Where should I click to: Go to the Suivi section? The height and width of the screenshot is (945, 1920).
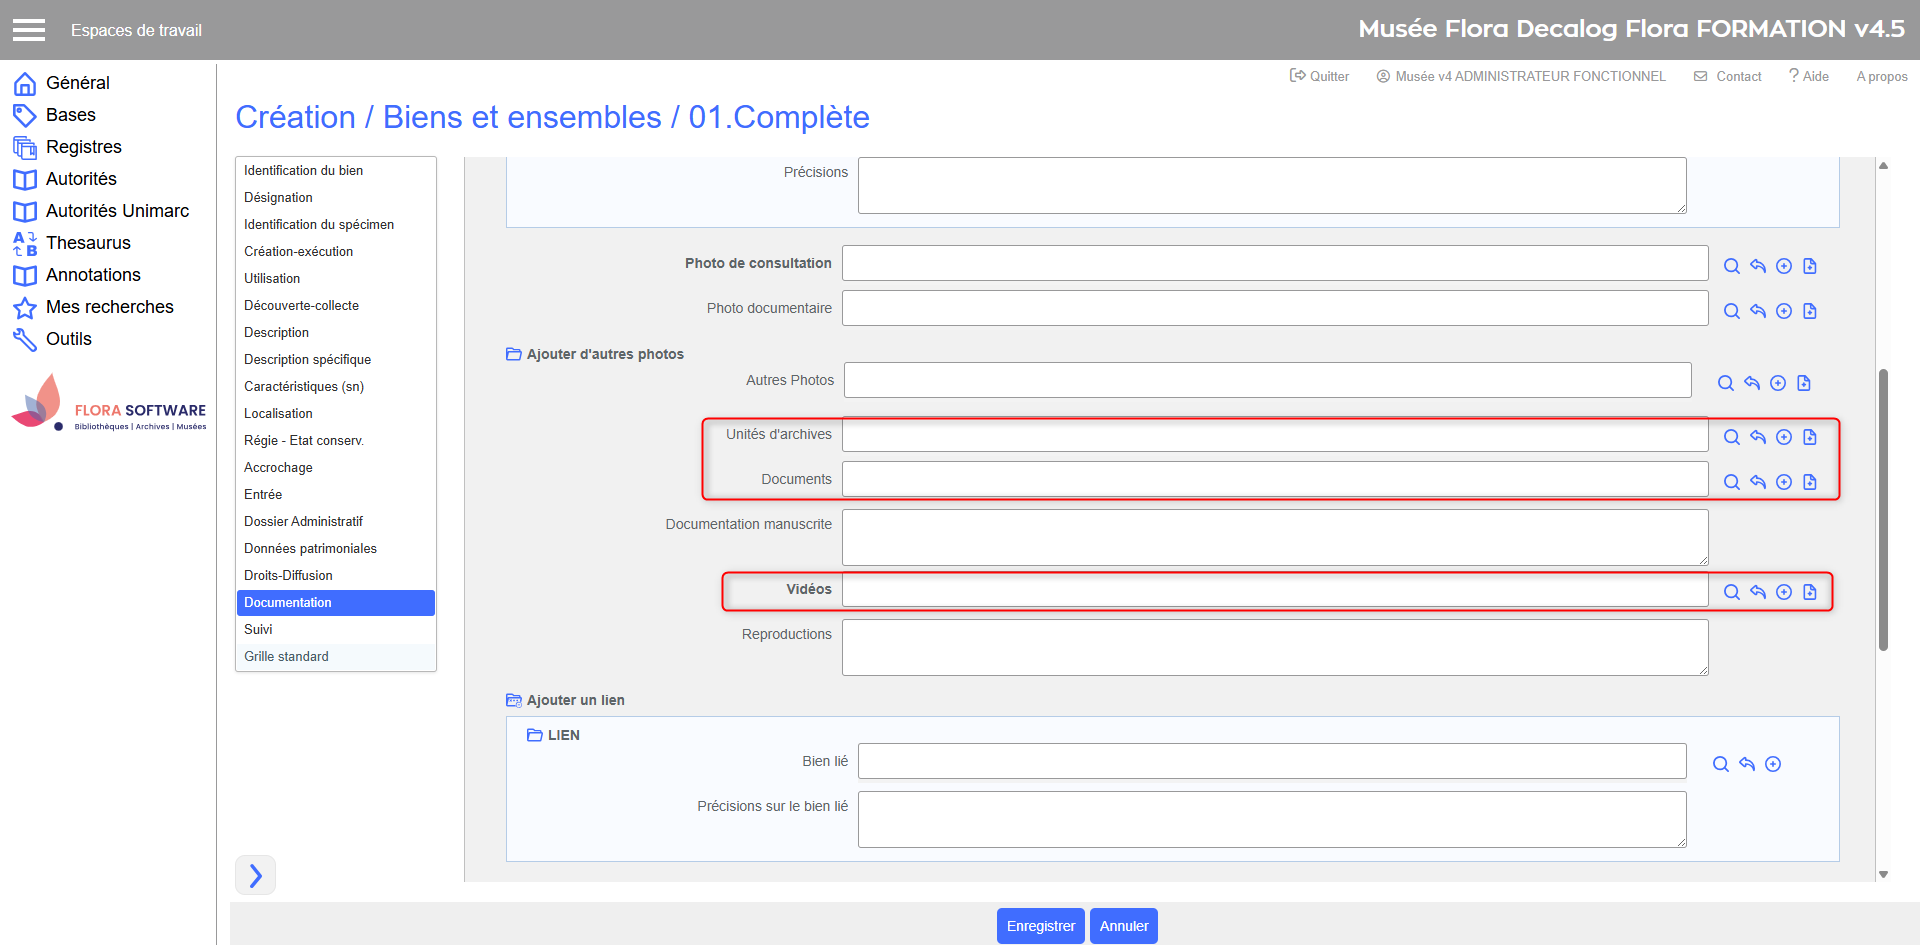point(258,629)
